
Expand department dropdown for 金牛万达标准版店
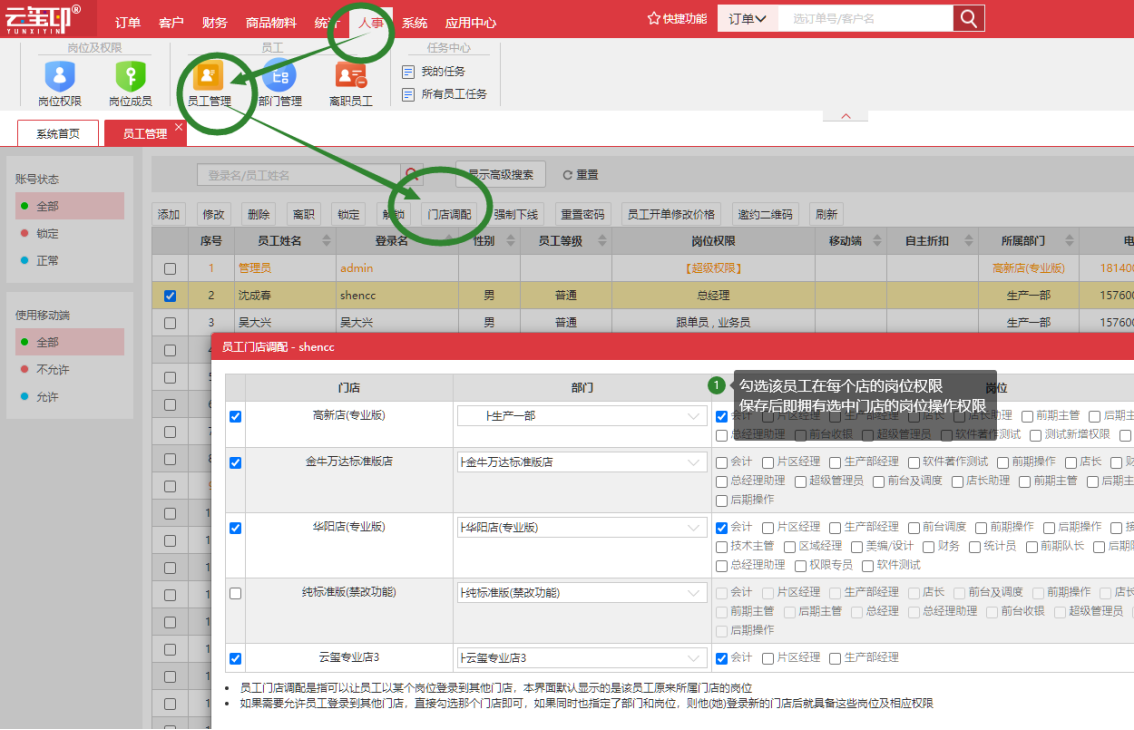point(693,462)
